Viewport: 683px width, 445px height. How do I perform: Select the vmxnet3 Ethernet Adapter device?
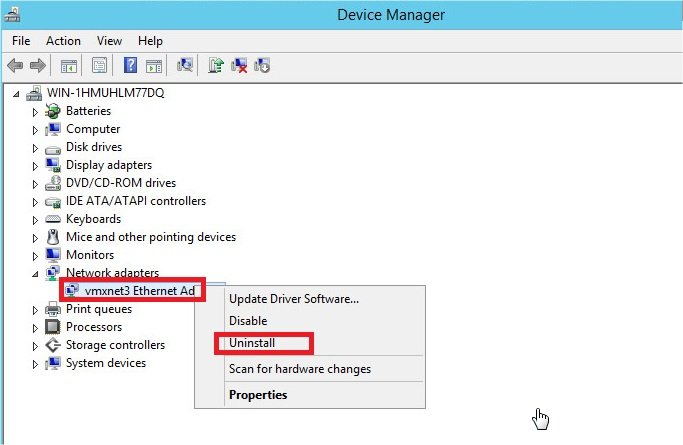coord(139,290)
